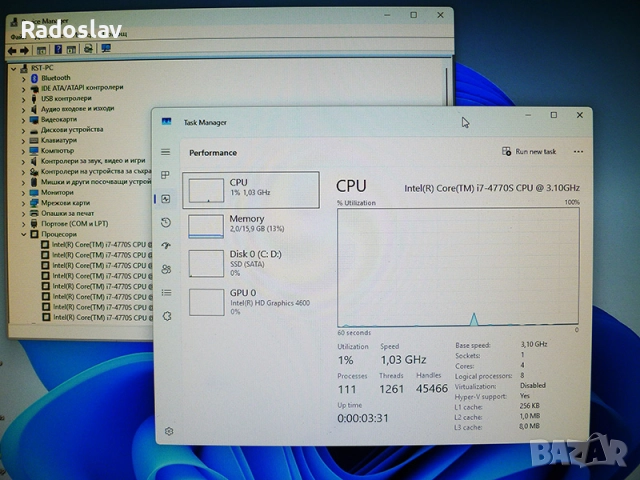The image size is (640, 480).
Task: Select Мишки и други посочващи устройства item
Action: [96, 182]
